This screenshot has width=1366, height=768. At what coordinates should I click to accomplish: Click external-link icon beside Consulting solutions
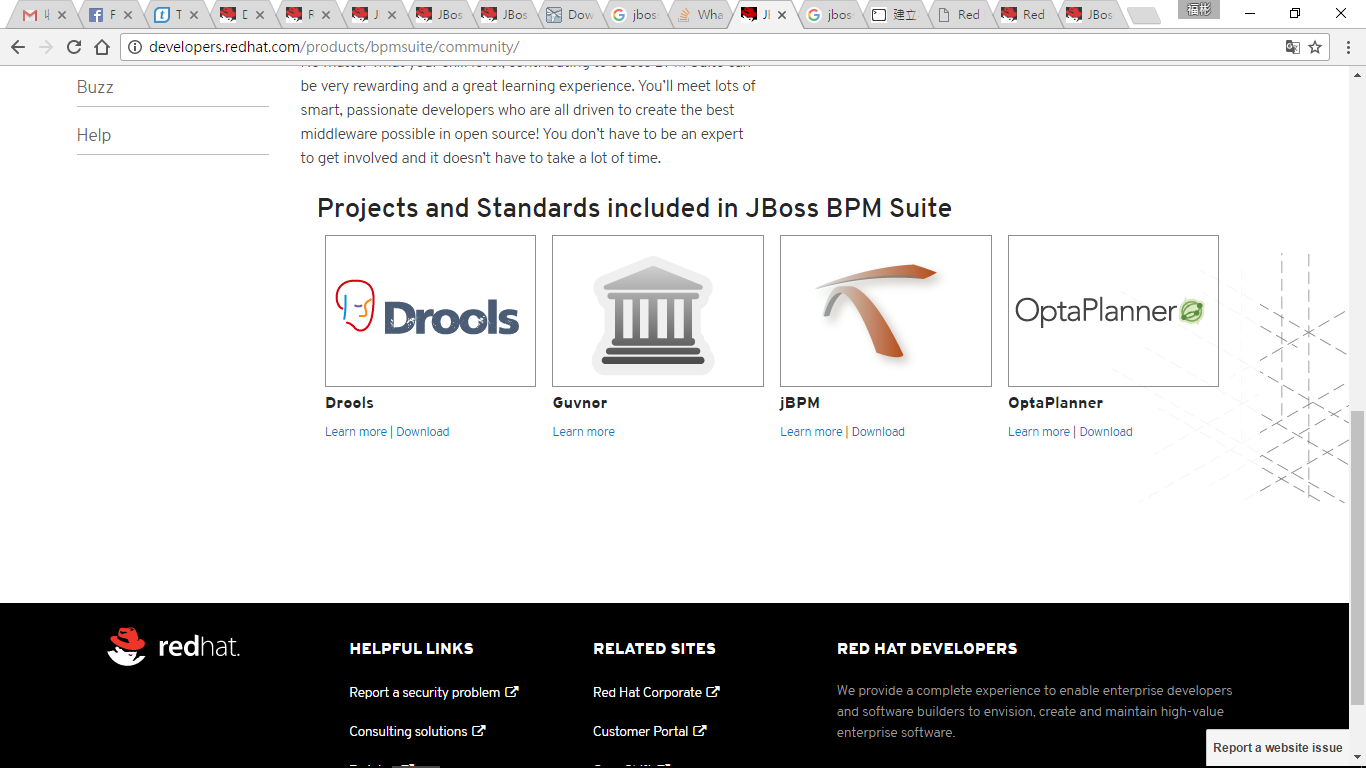[x=479, y=730]
